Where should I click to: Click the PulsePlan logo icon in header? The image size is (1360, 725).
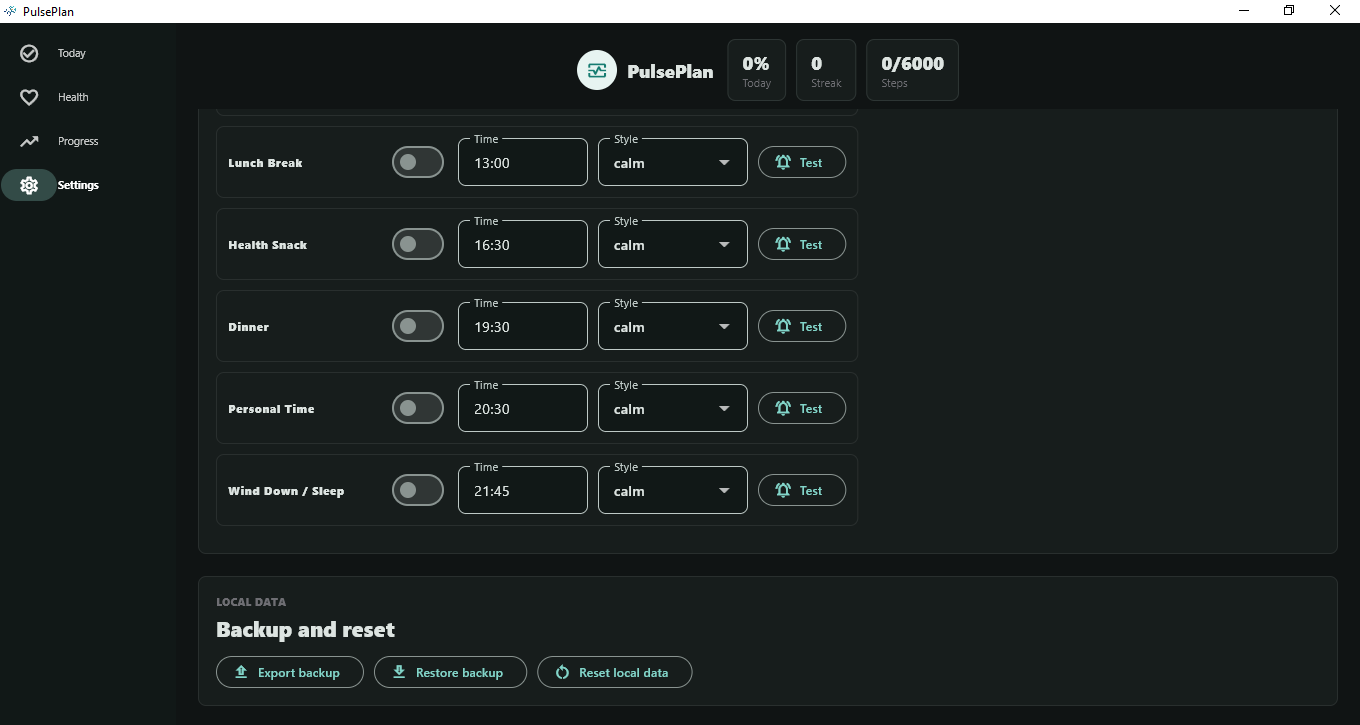tap(597, 70)
